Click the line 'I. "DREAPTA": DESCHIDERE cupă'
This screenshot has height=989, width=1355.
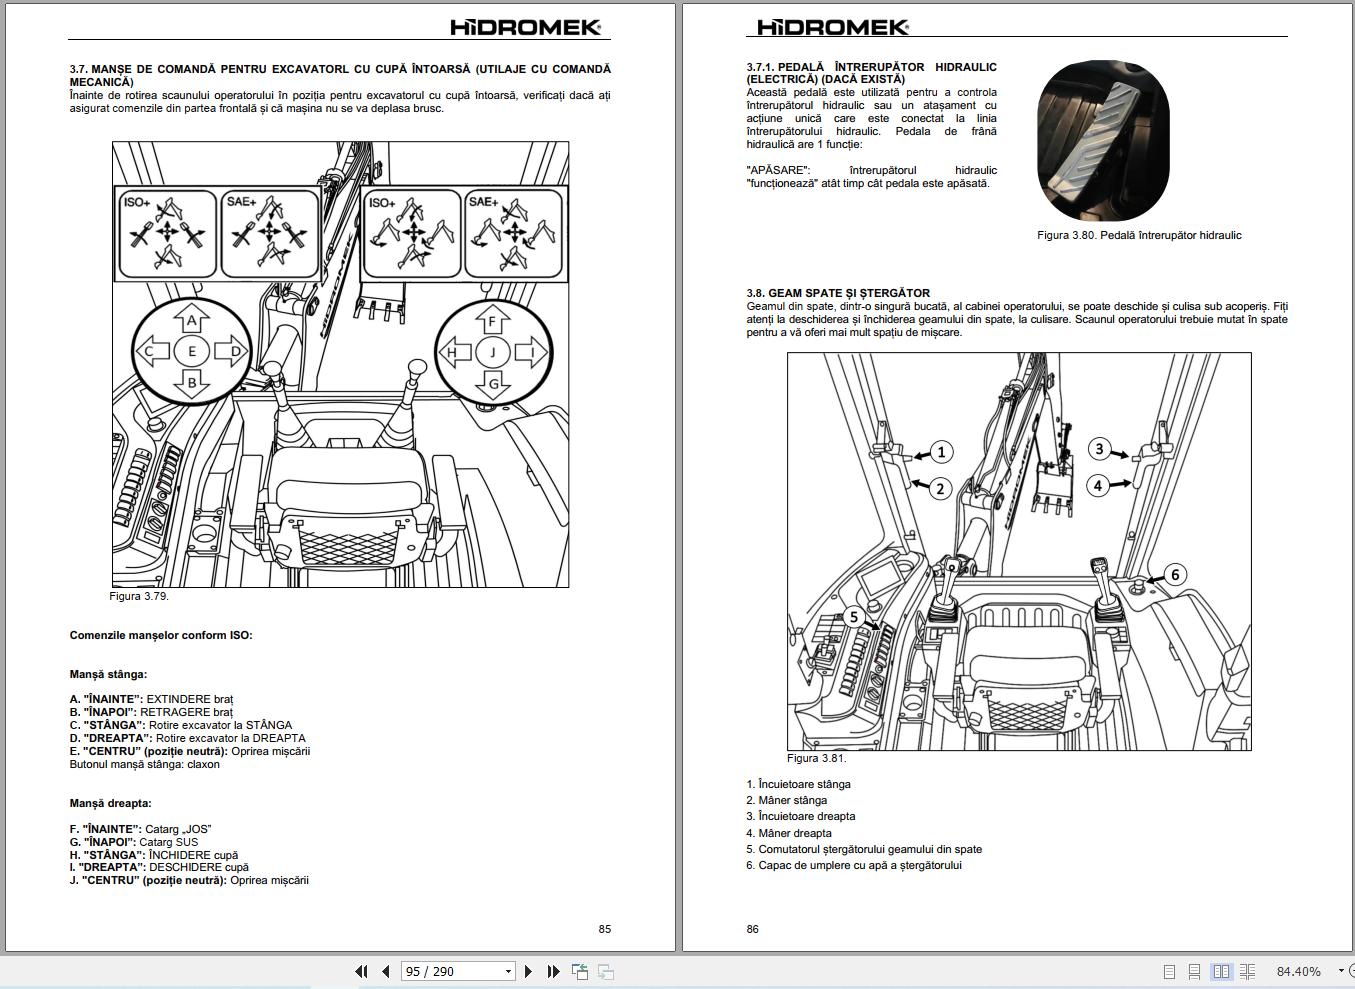click(159, 867)
